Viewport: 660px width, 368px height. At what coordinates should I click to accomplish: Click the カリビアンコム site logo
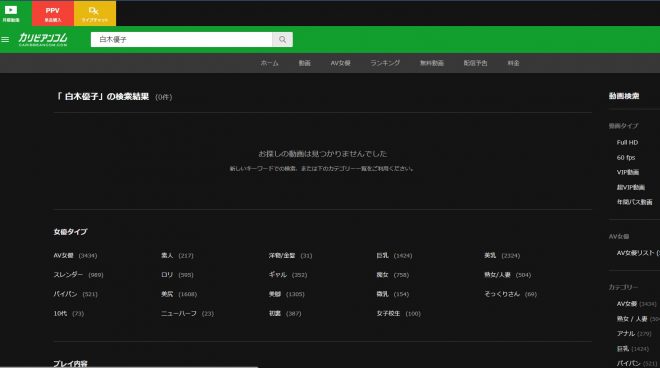pos(43,40)
